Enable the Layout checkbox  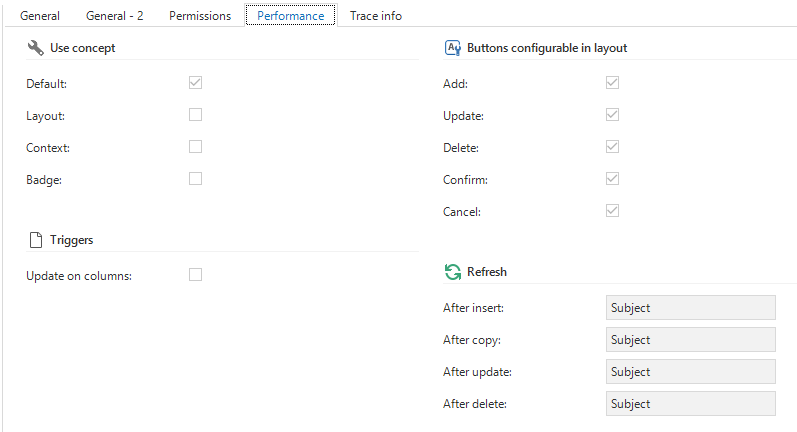point(196,115)
